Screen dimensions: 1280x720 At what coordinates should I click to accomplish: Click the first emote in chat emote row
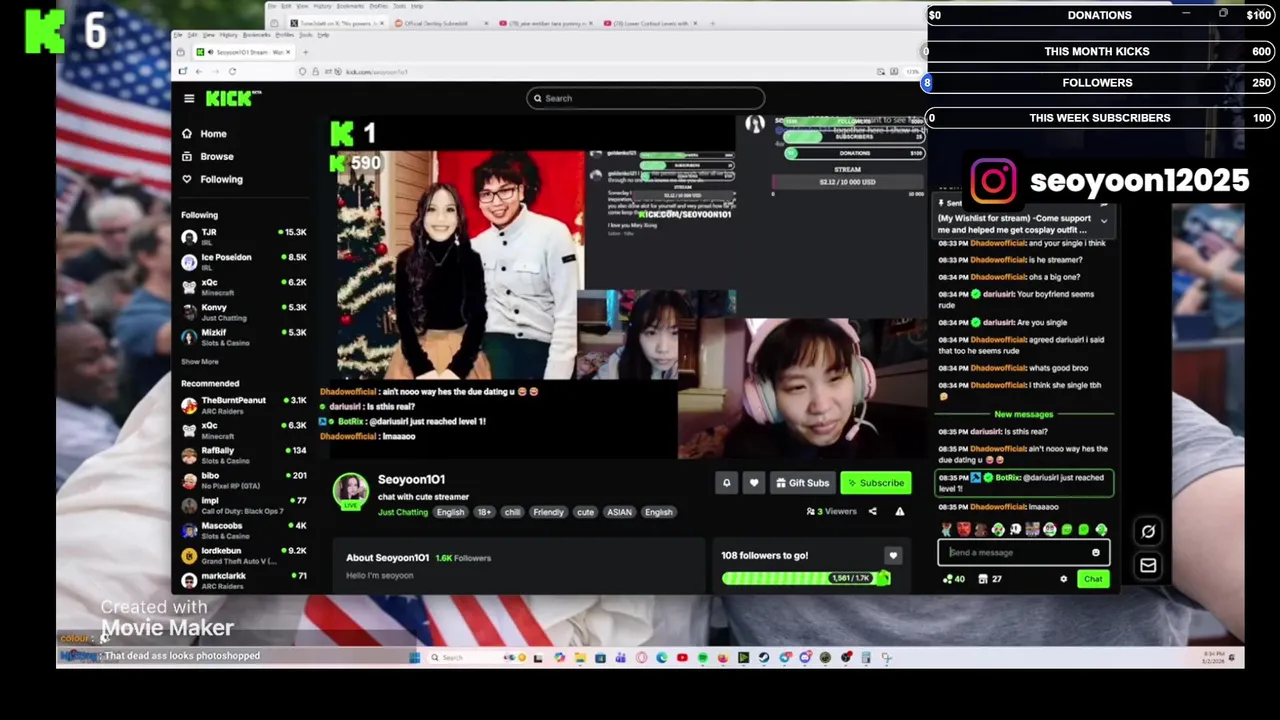point(946,530)
